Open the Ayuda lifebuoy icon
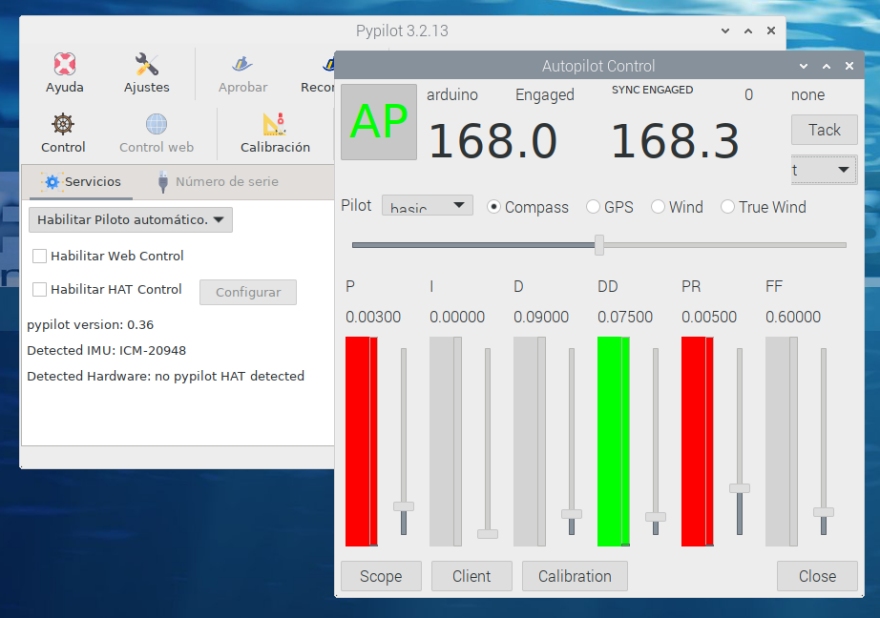This screenshot has width=880, height=618. [64, 65]
